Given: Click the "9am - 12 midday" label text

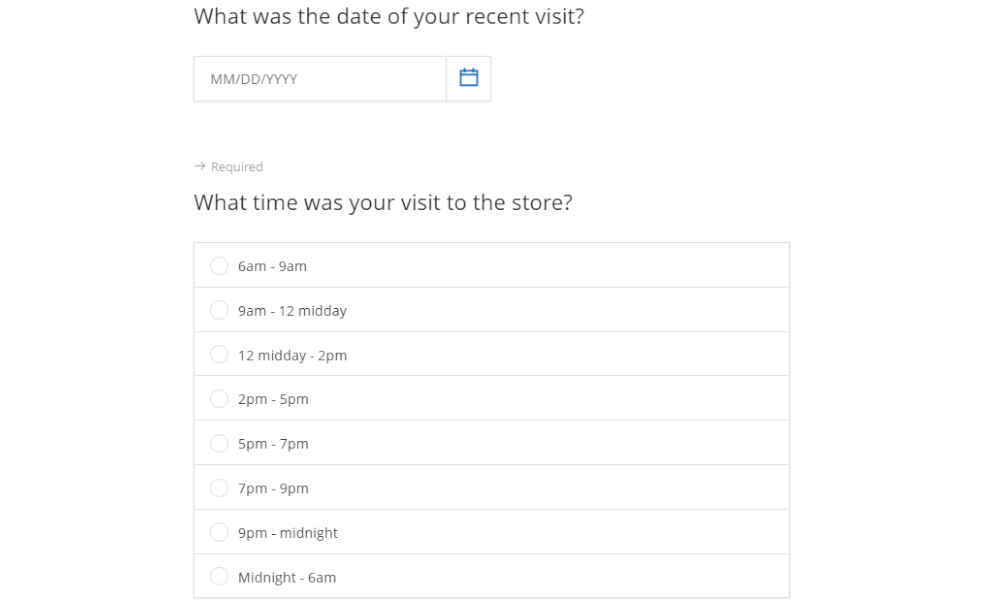Looking at the screenshot, I should pos(293,311).
